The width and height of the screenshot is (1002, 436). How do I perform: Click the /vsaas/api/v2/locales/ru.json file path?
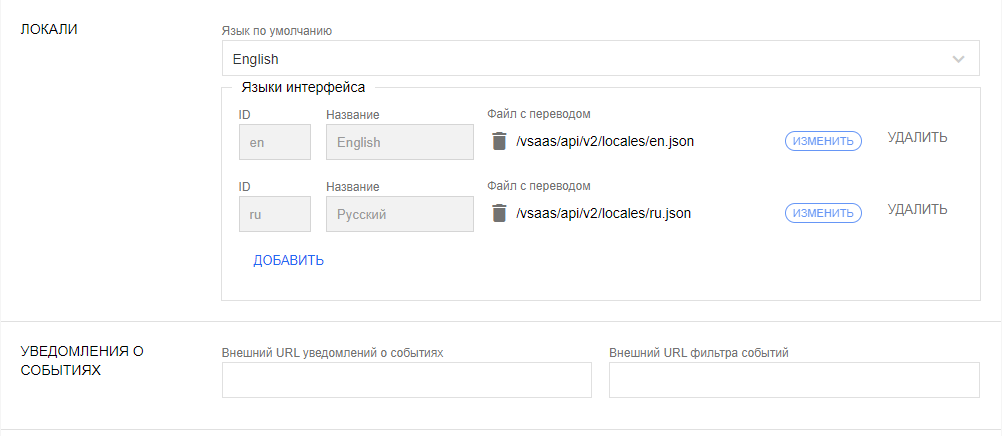pyautogui.click(x=603, y=214)
